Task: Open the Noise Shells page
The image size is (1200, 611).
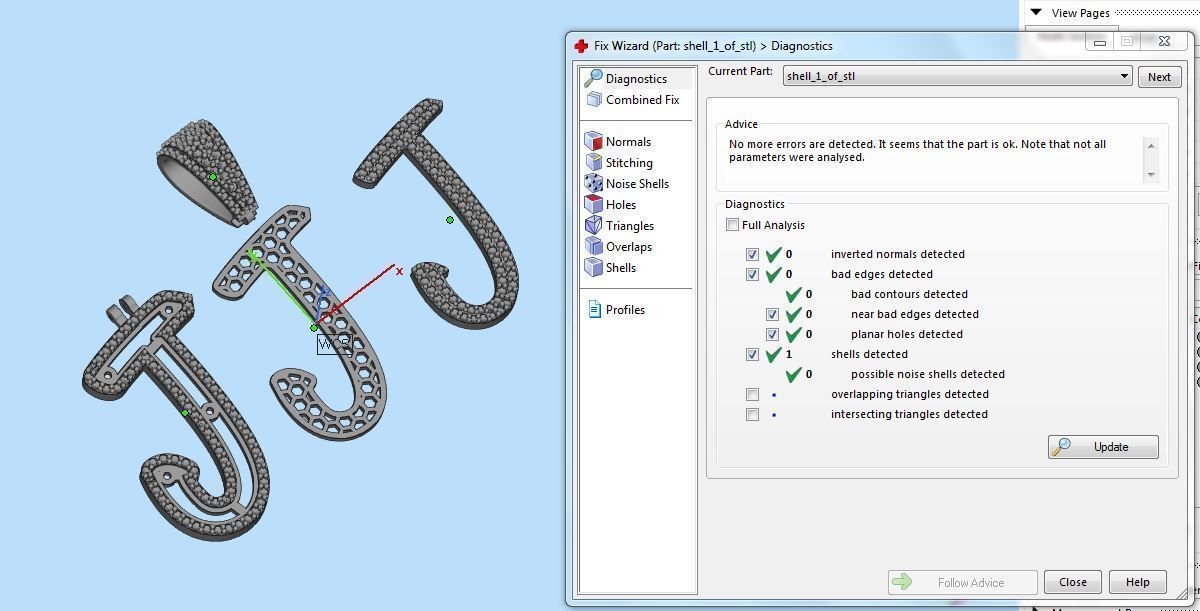Action: pos(627,184)
